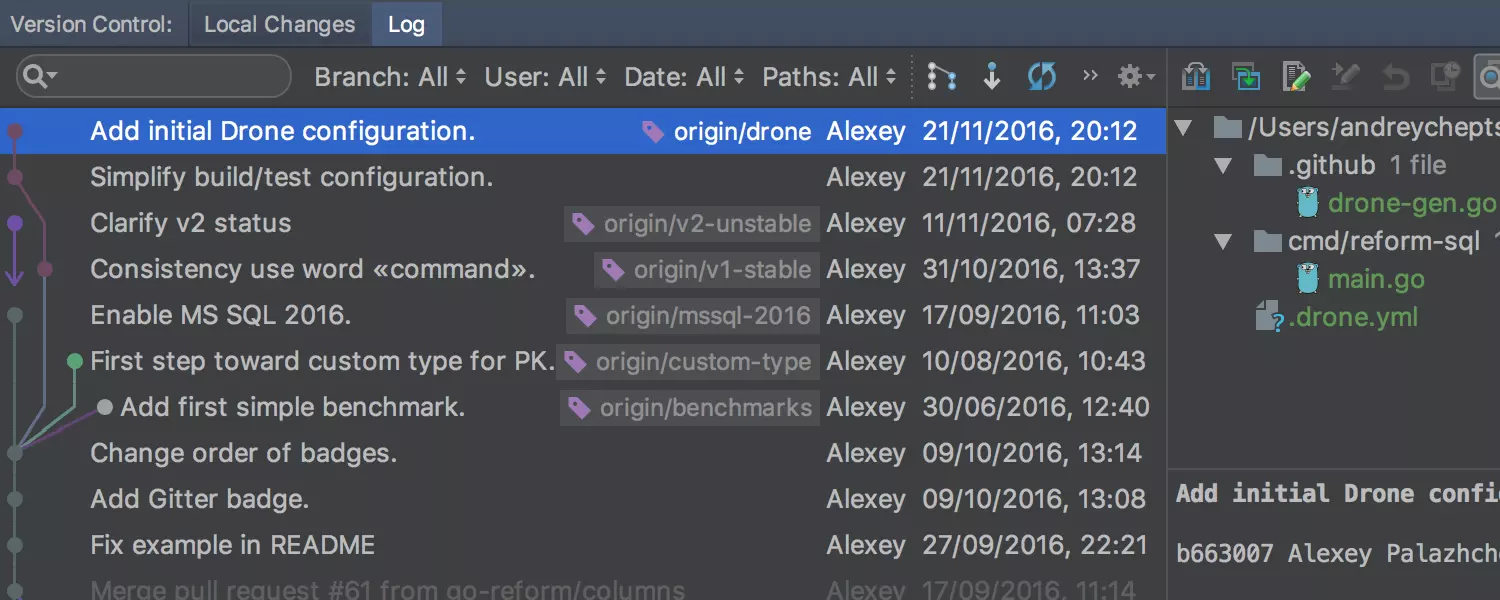Open the log settings gear menu
This screenshot has height=600, width=1500.
pos(1135,77)
